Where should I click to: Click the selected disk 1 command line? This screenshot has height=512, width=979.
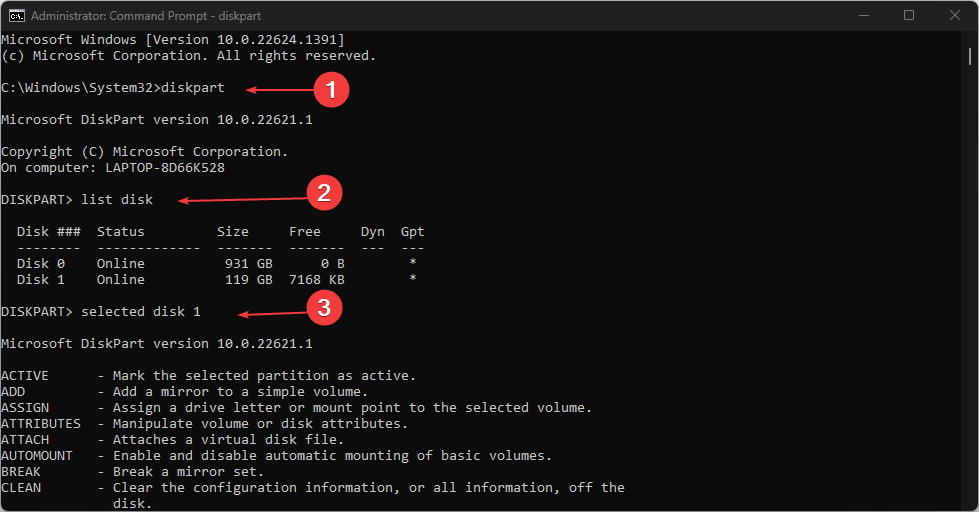(141, 312)
